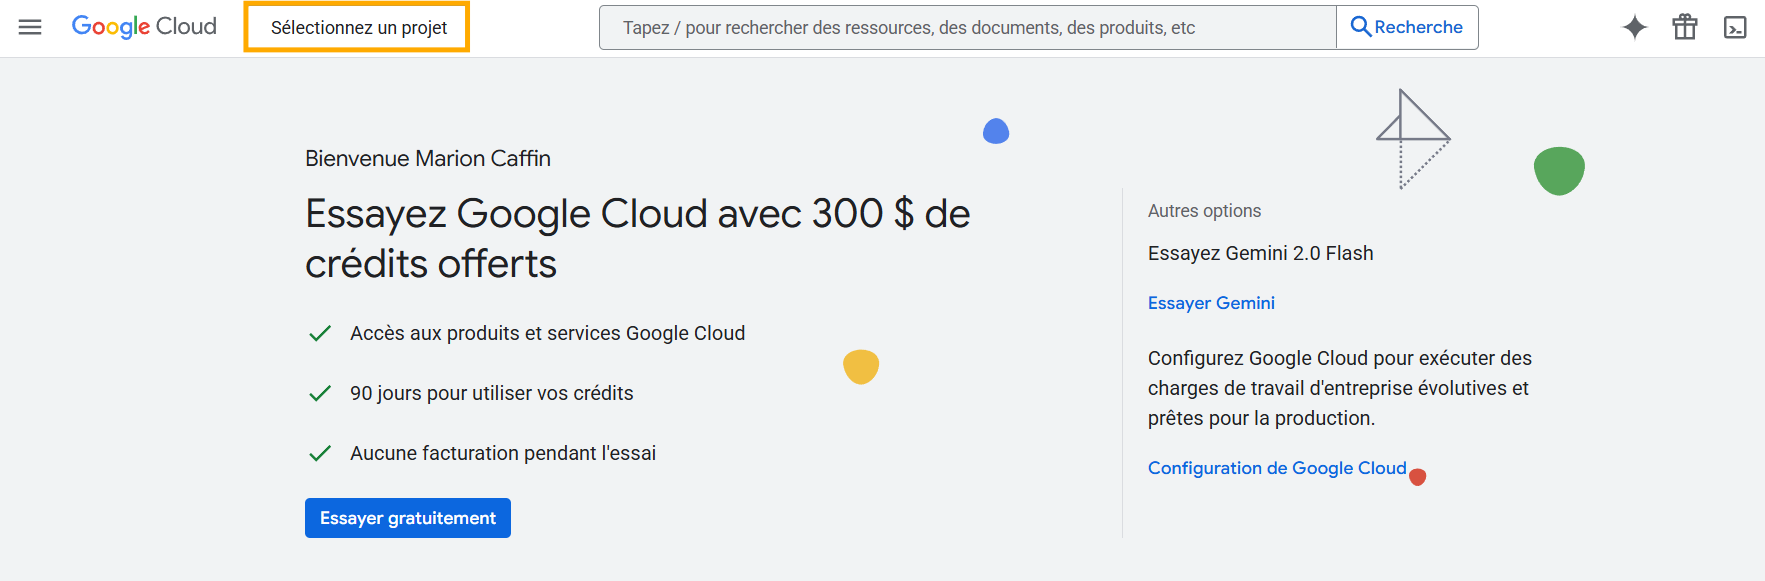Click the Bienvenue Marion Caffin greeting

[x=428, y=158]
